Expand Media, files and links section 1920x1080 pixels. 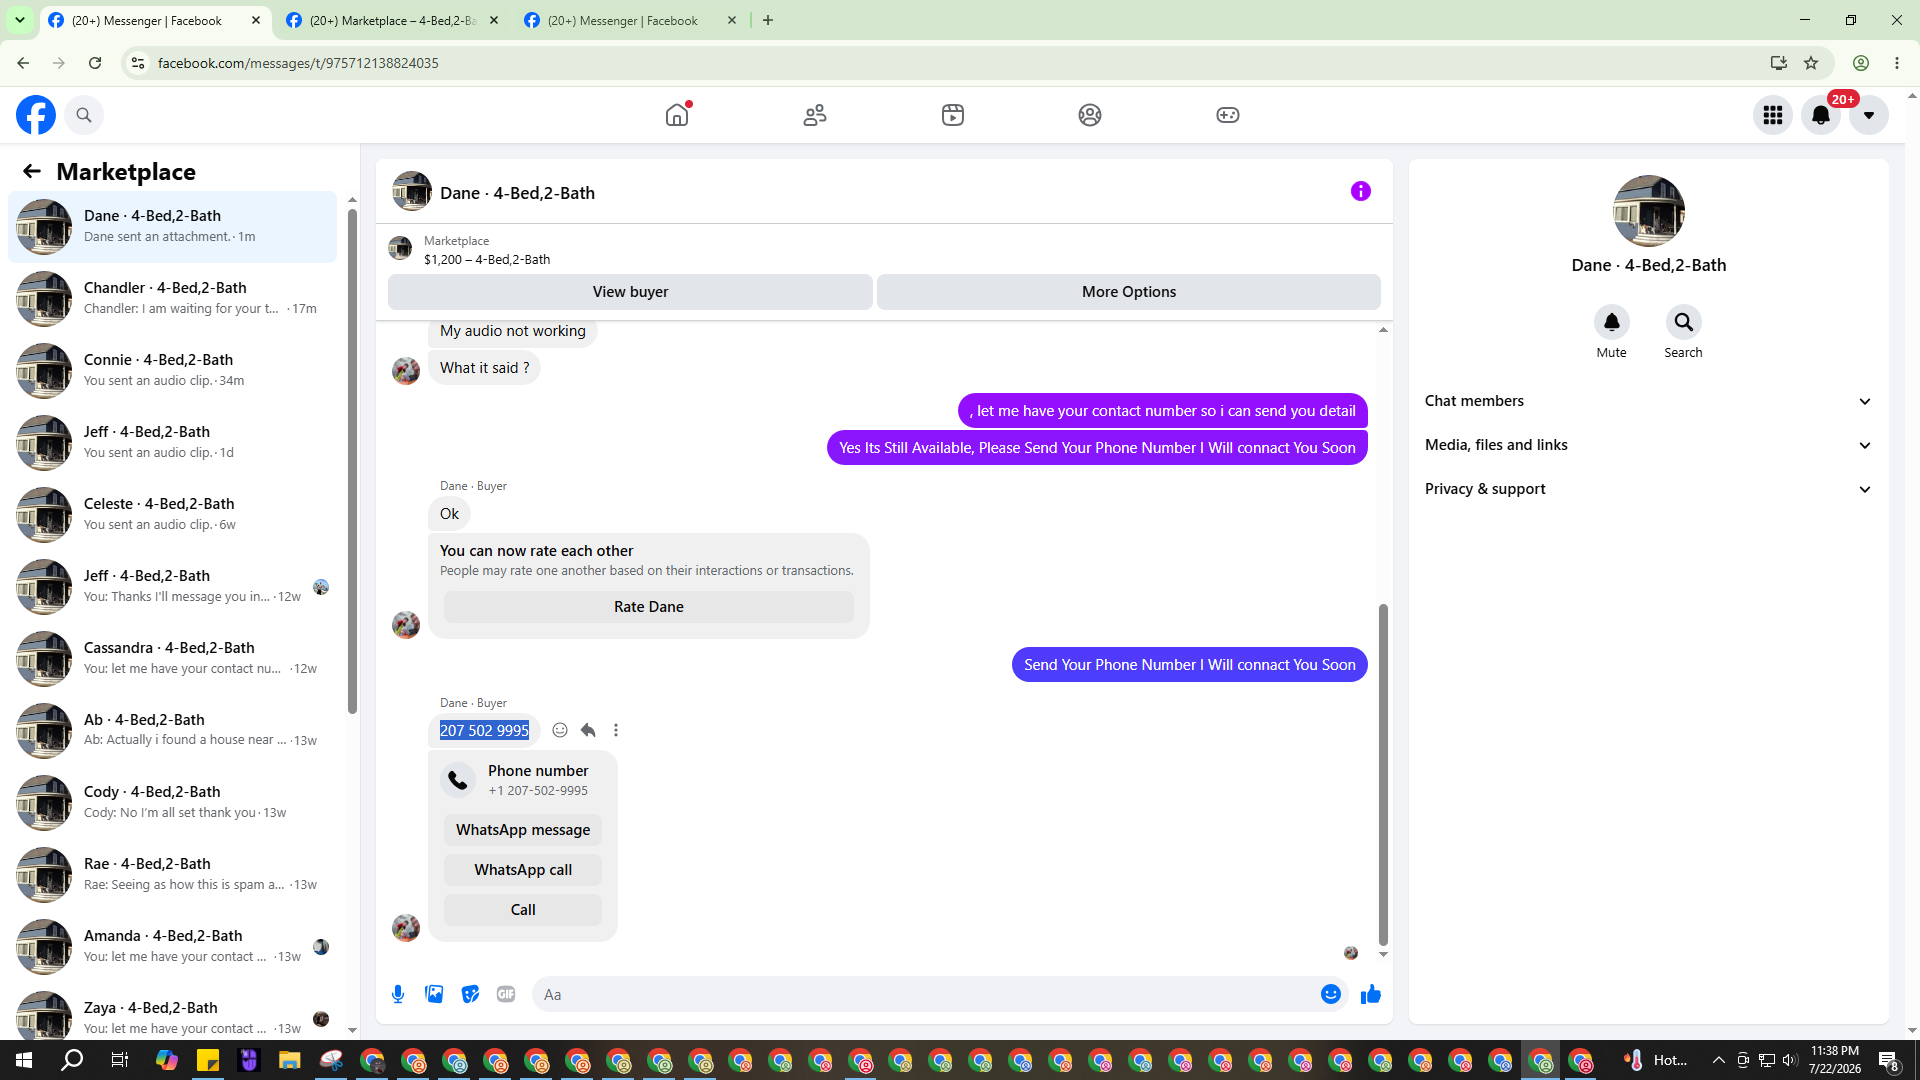tap(1648, 445)
